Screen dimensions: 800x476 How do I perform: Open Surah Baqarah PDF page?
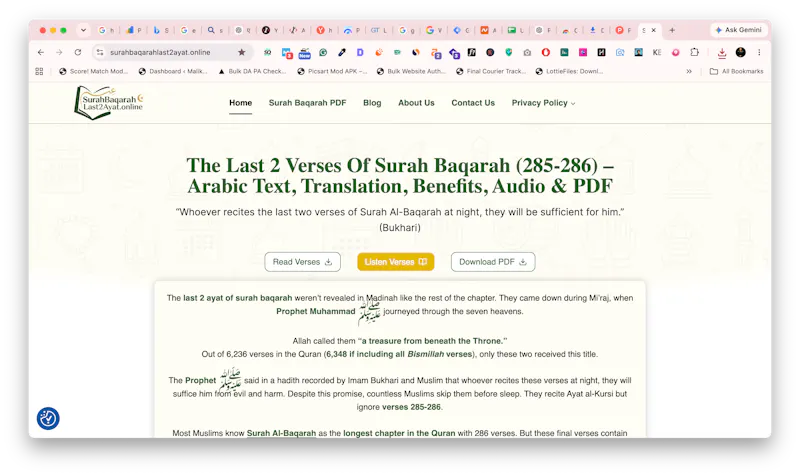[x=308, y=103]
